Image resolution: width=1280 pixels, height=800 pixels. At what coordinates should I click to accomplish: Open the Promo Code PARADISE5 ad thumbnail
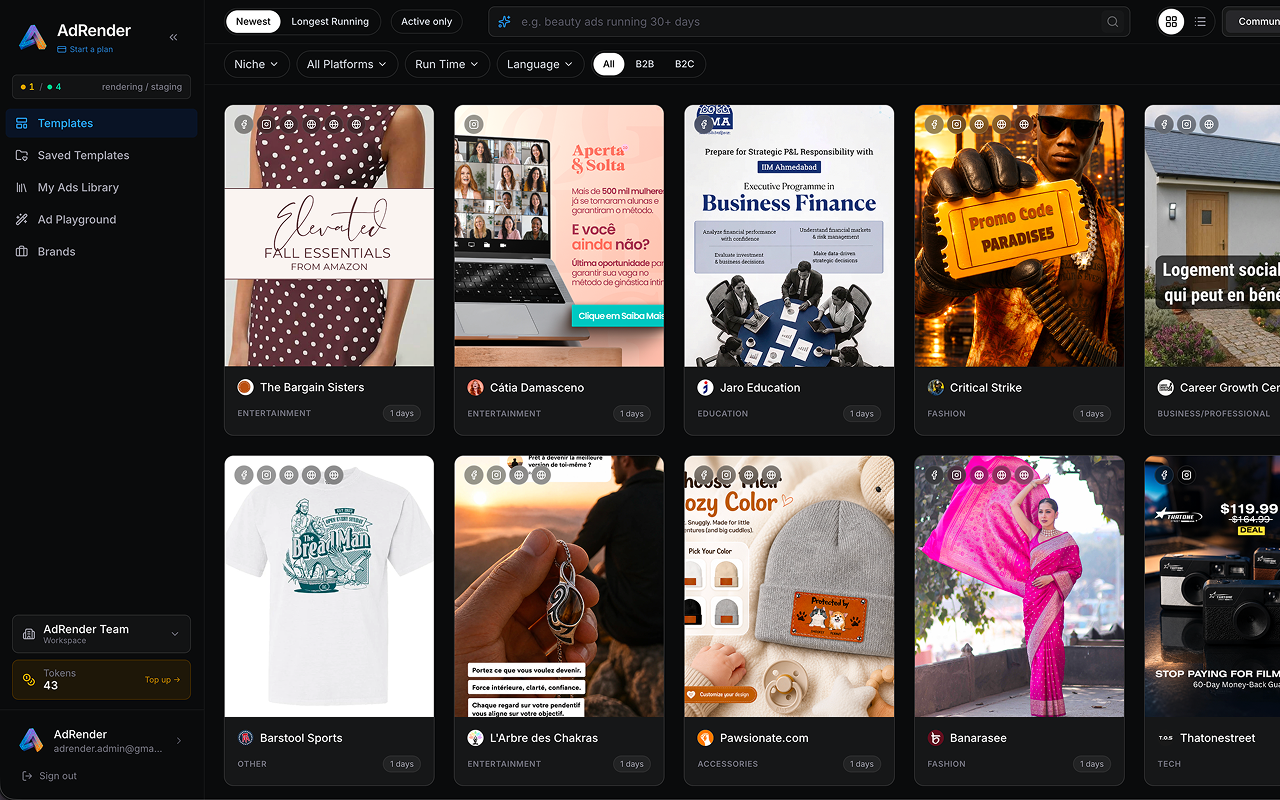pos(1019,236)
